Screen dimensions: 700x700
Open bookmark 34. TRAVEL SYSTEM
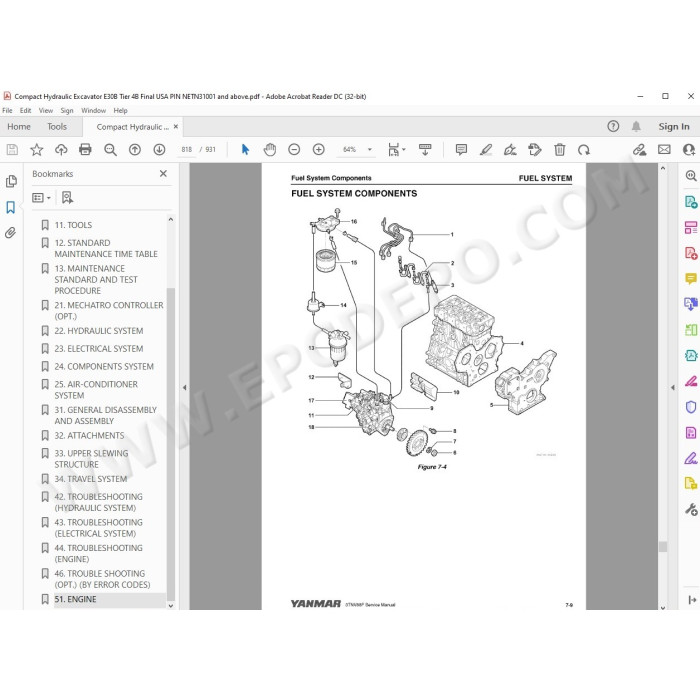(x=91, y=479)
